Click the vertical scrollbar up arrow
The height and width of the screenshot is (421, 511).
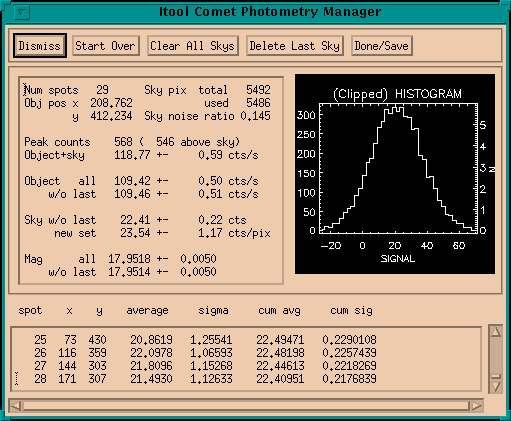(496, 332)
